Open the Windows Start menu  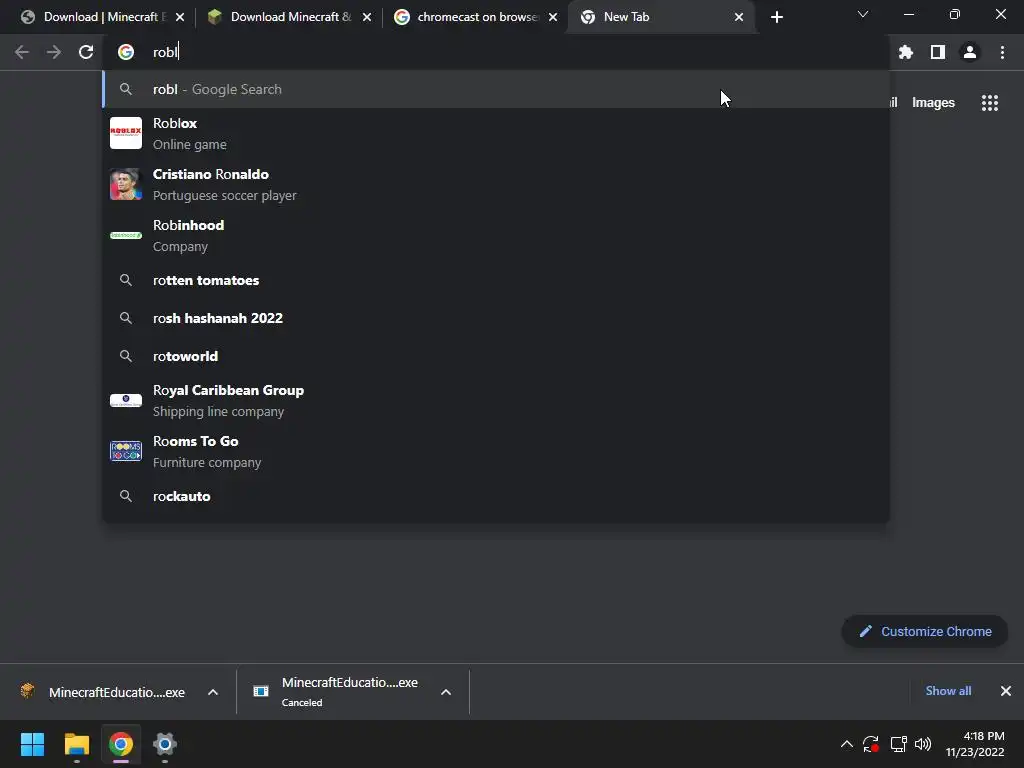tap(33, 744)
